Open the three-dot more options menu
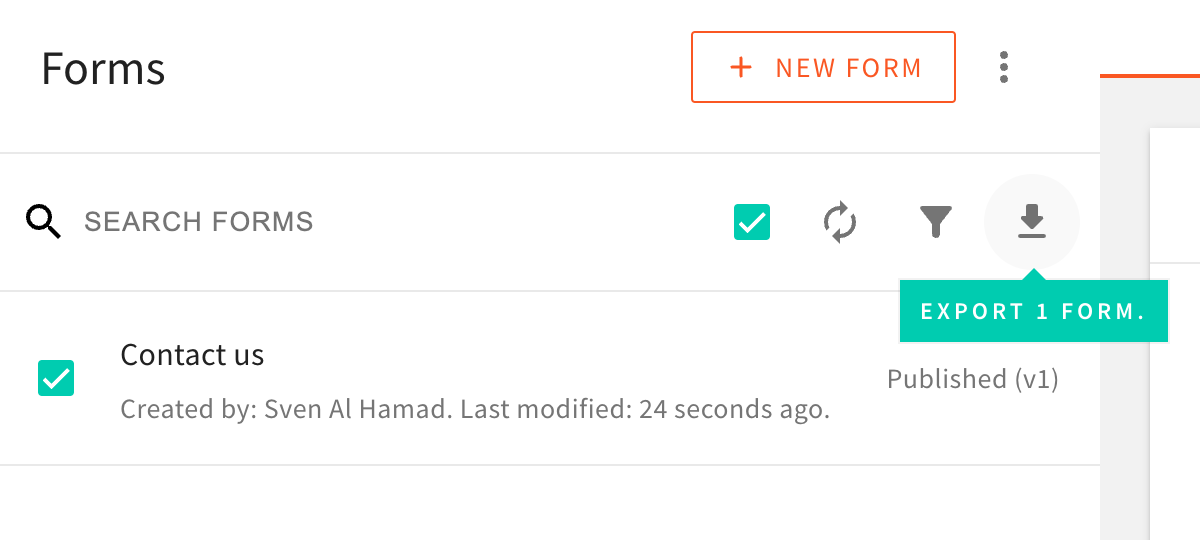 tap(1004, 68)
